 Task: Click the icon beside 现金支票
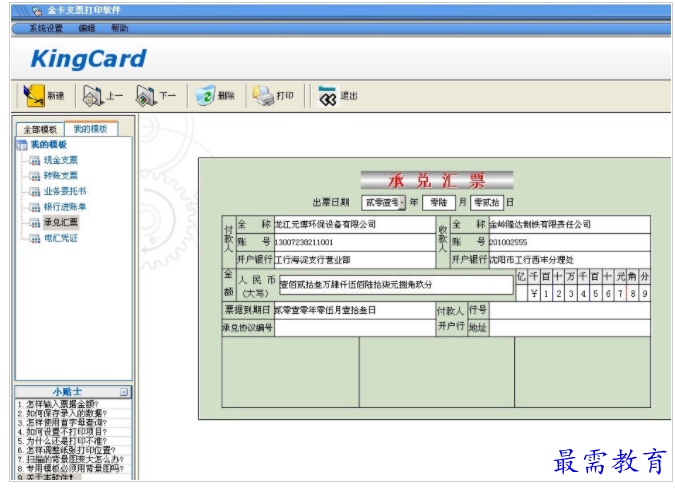[34, 161]
